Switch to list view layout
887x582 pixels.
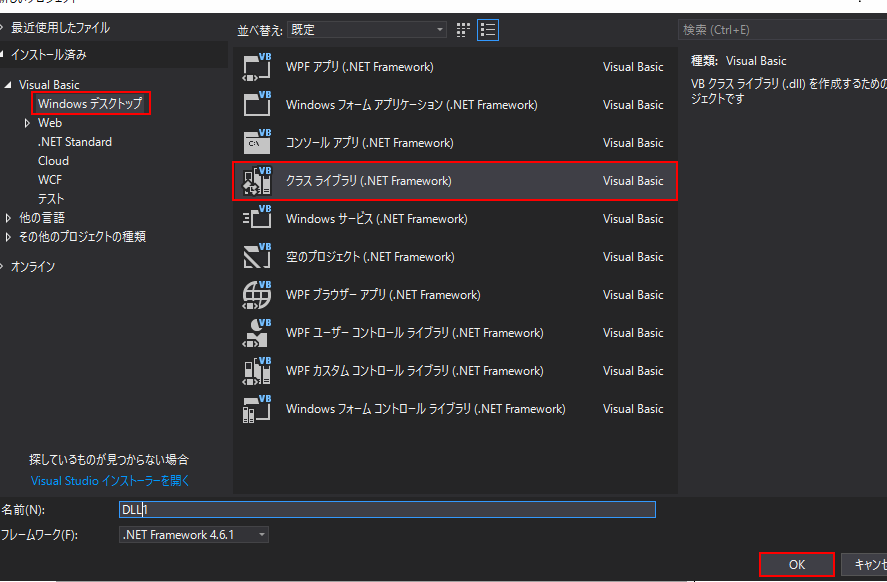[x=488, y=30]
